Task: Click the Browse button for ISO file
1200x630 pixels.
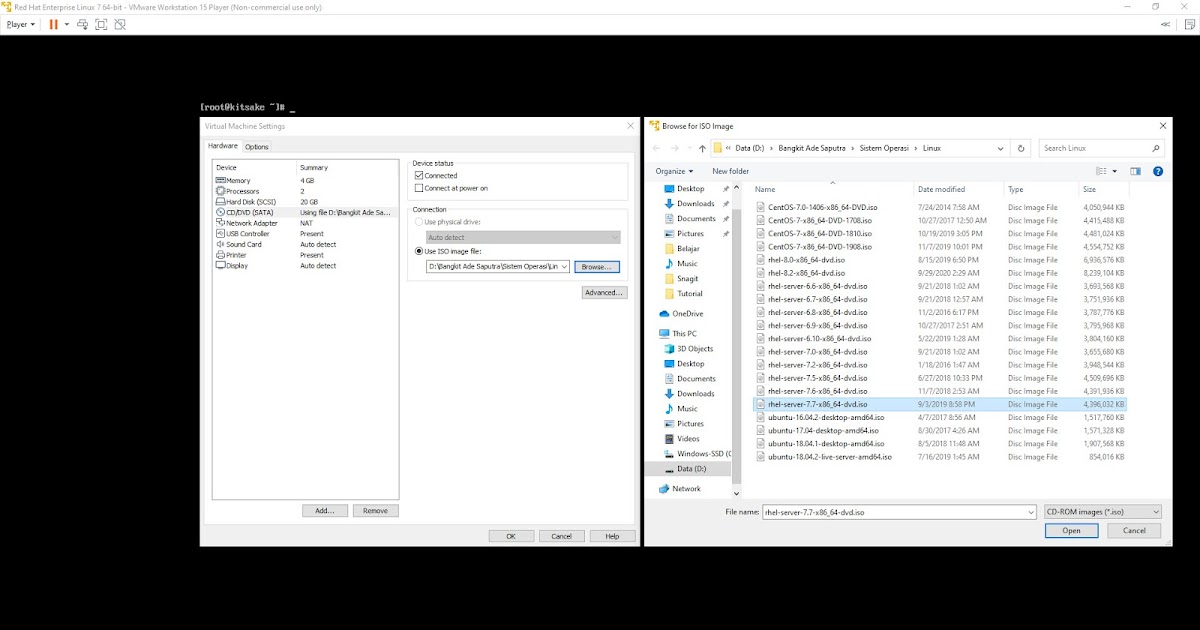Action: pyautogui.click(x=596, y=266)
